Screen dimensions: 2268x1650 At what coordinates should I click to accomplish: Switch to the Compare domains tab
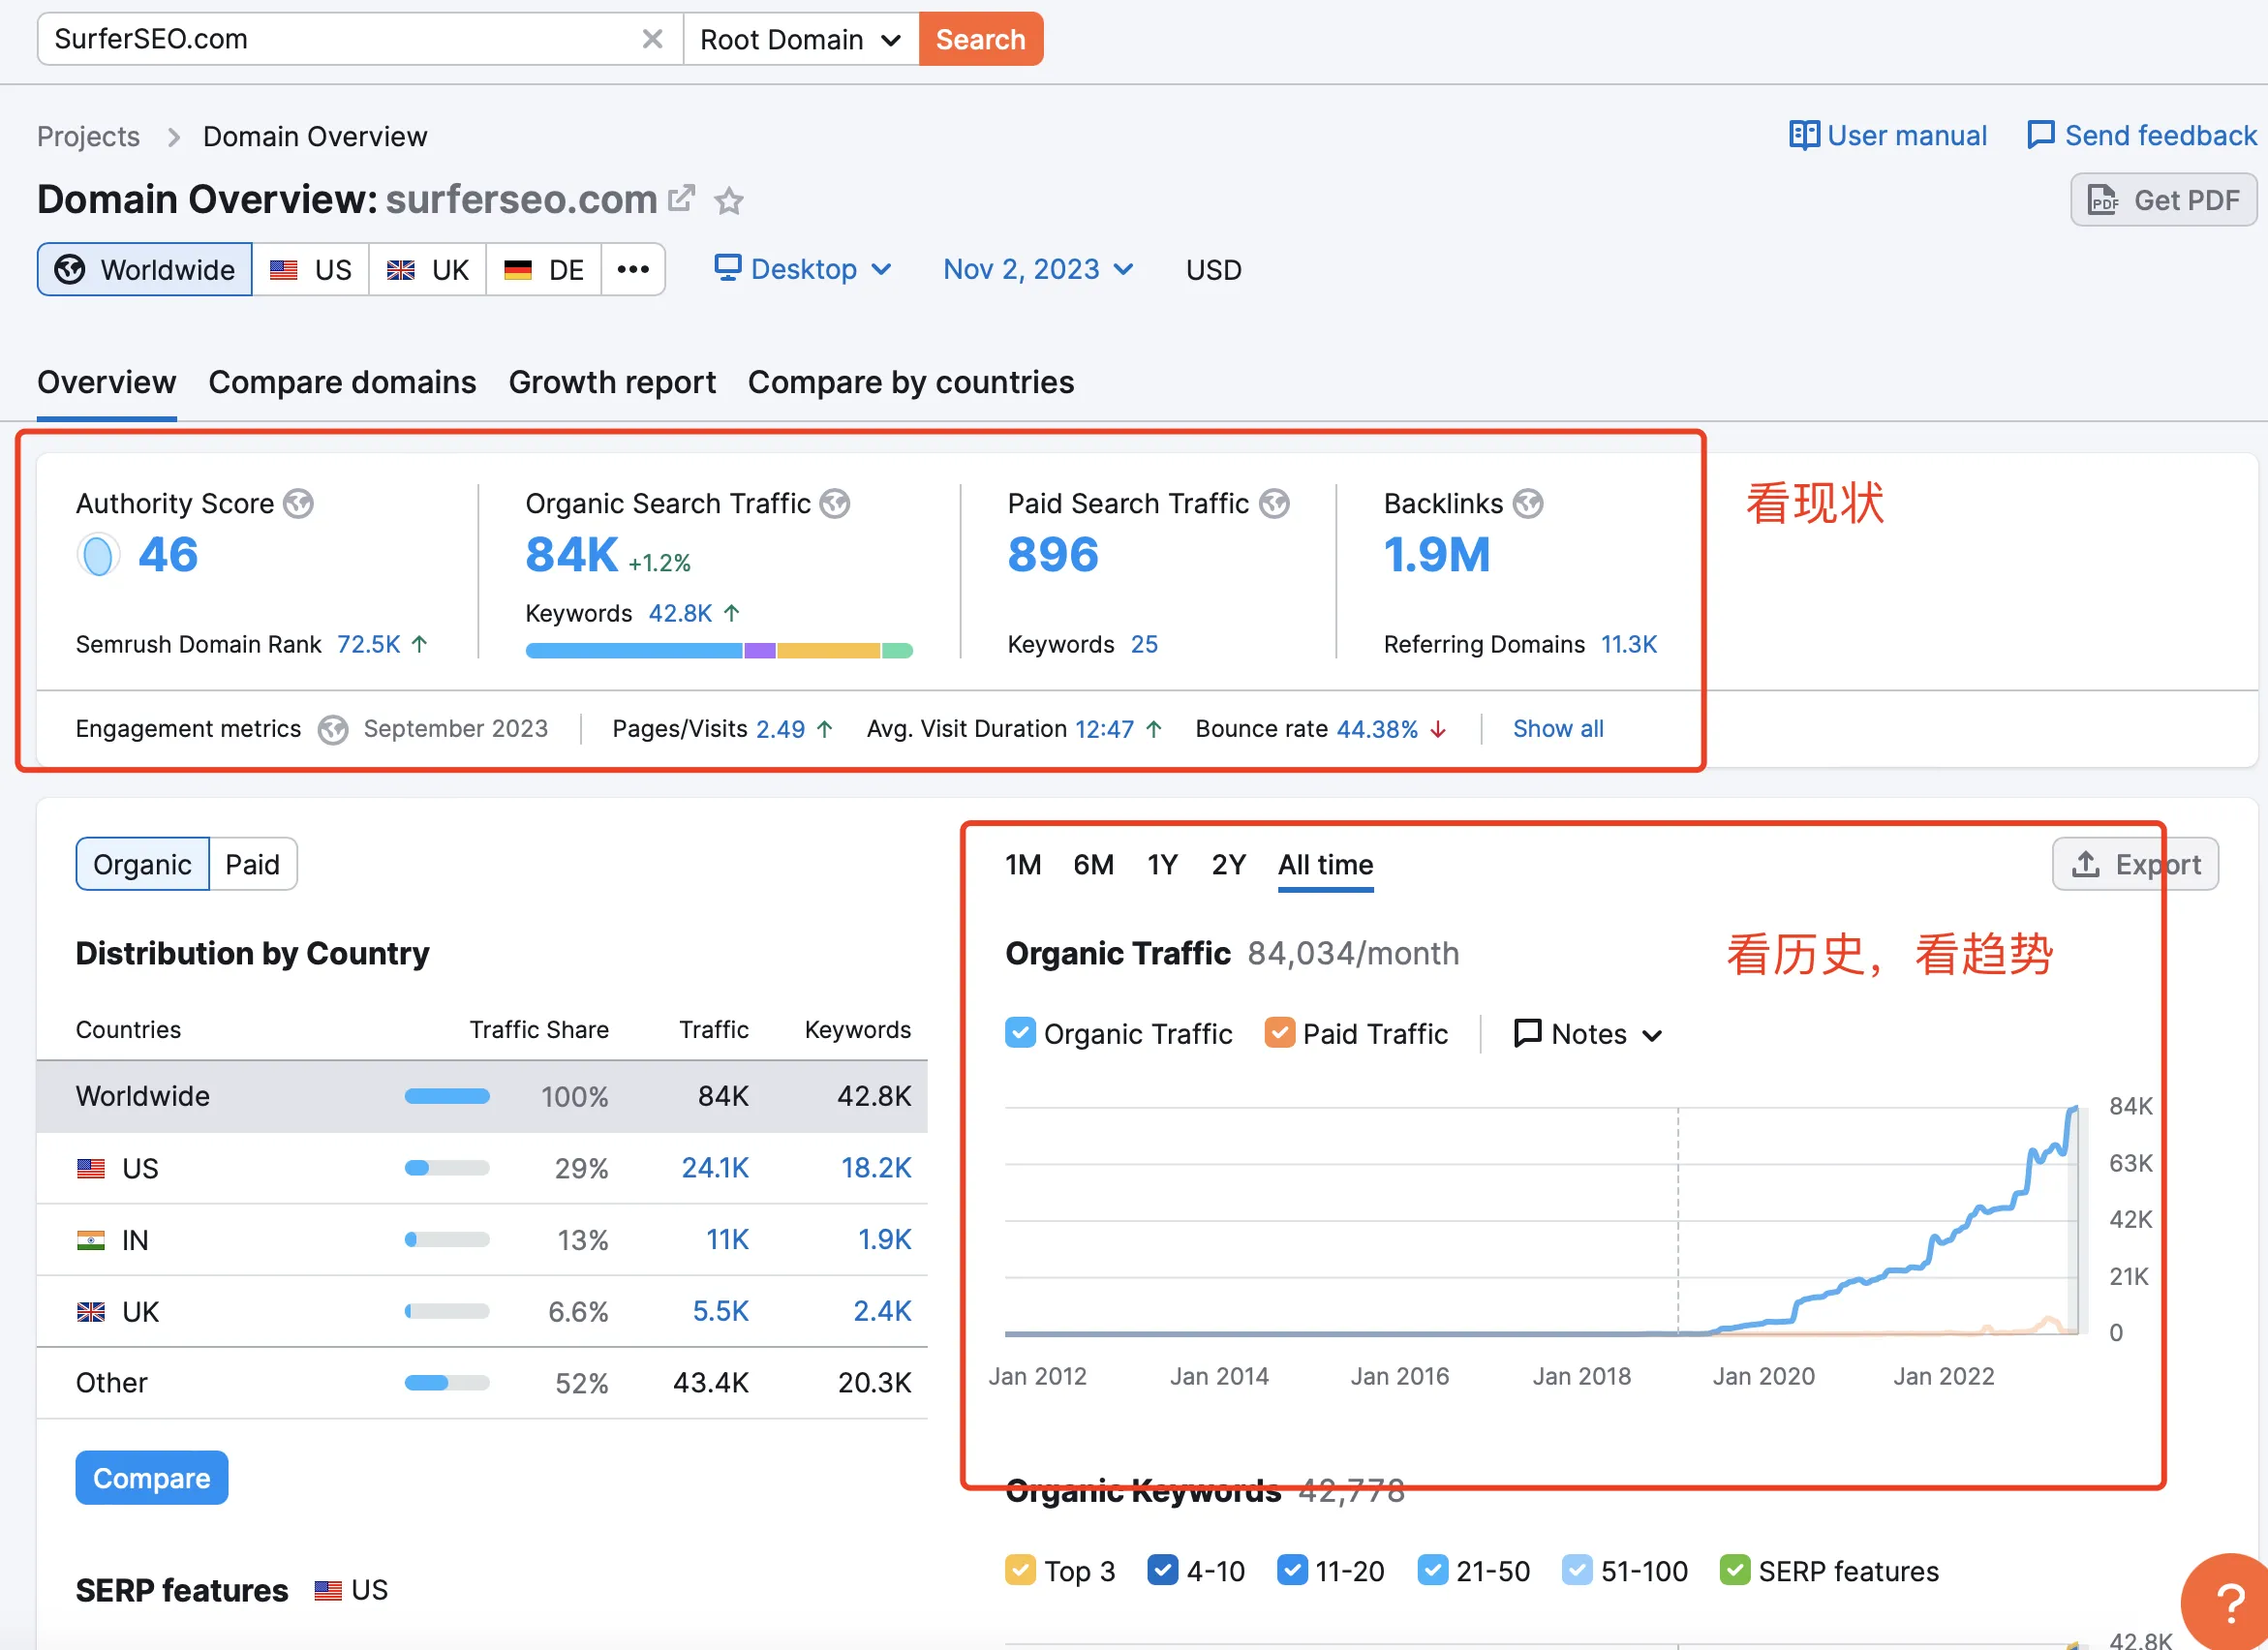point(344,381)
